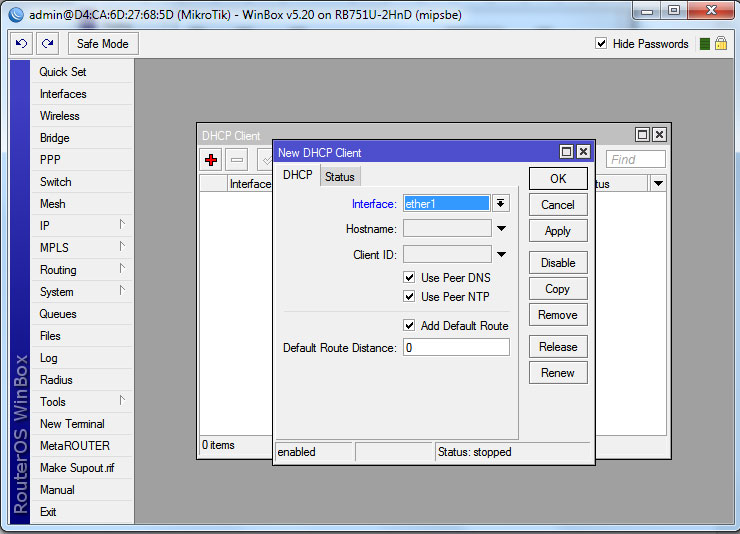Click the WinBox app icon in title bar
This screenshot has width=740, height=534.
click(x=15, y=12)
